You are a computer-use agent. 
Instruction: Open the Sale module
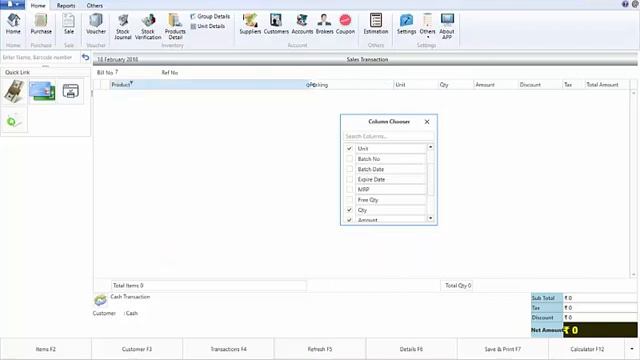69,24
